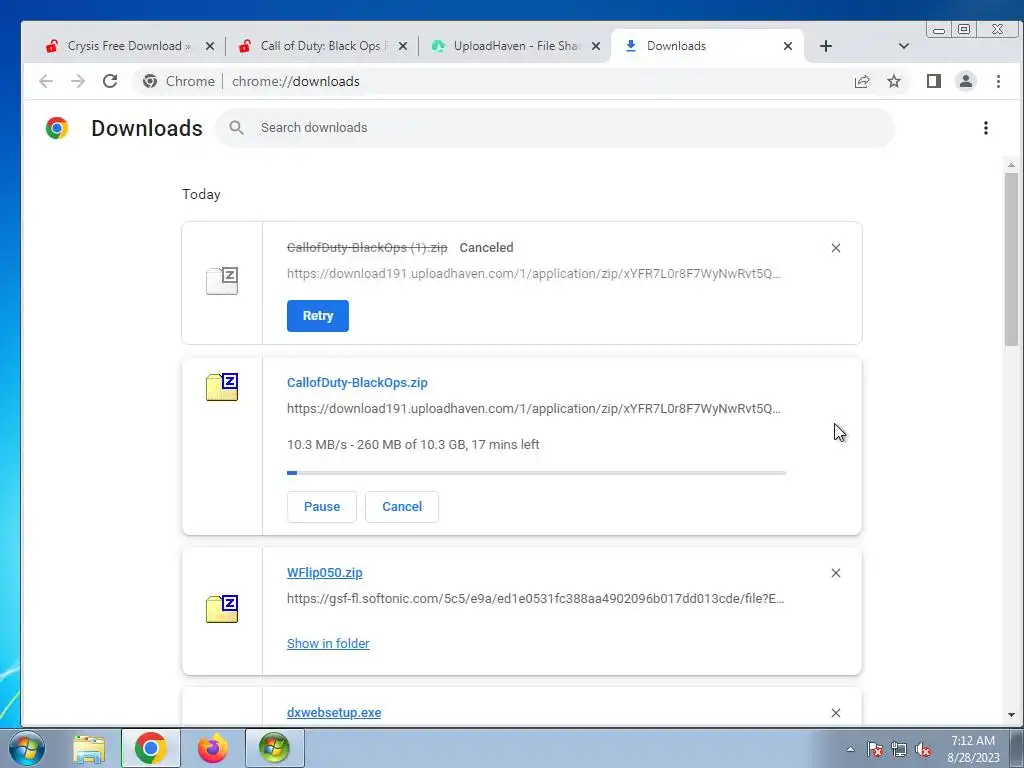Click the search magnifier icon in Downloads
Screen dimensions: 1024x768
(236, 128)
